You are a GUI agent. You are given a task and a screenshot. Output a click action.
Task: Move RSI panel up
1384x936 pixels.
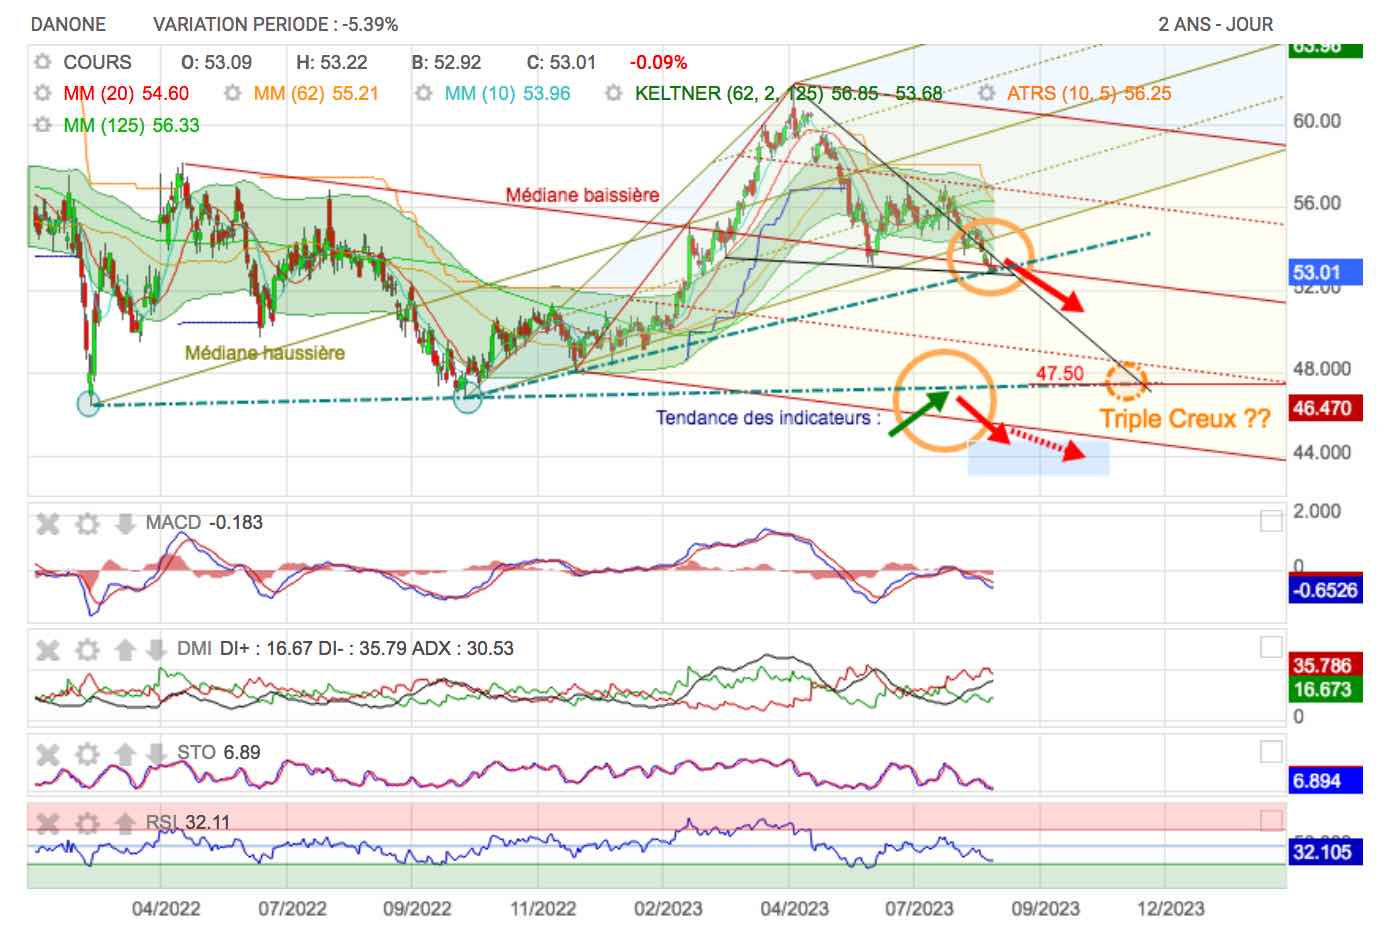125,823
